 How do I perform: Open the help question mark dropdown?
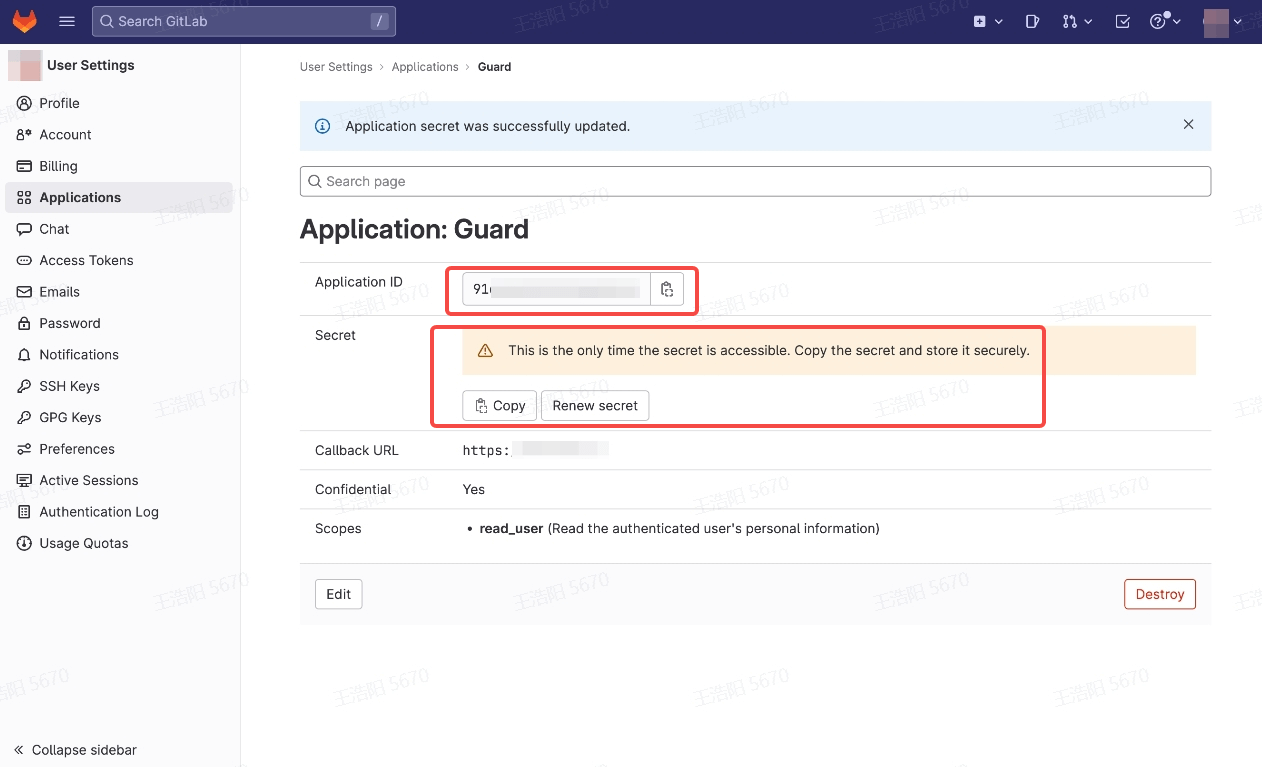pos(1165,21)
